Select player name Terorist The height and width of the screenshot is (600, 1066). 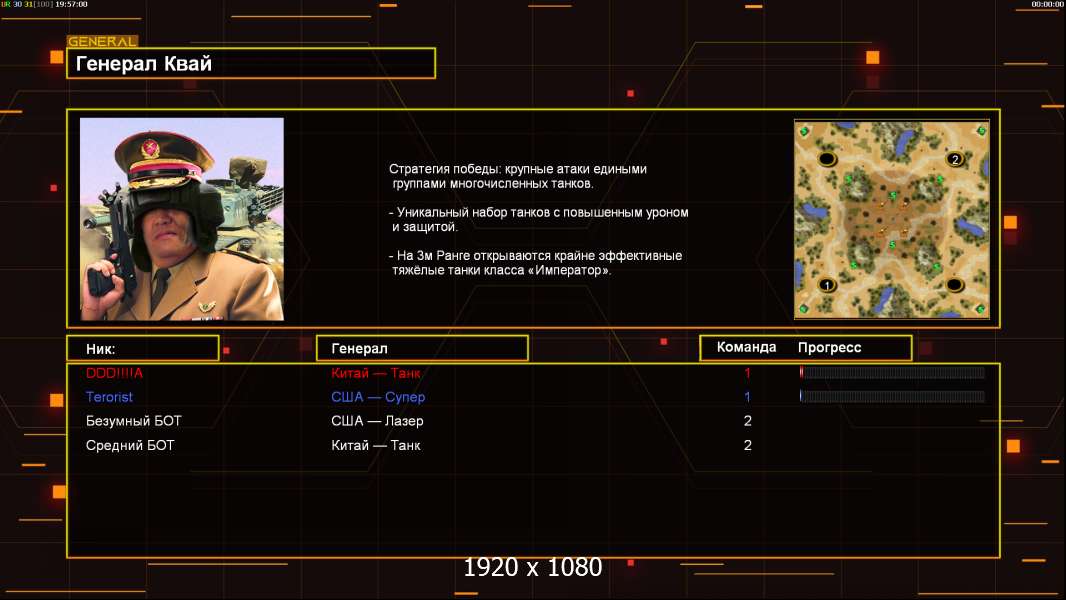click(109, 397)
